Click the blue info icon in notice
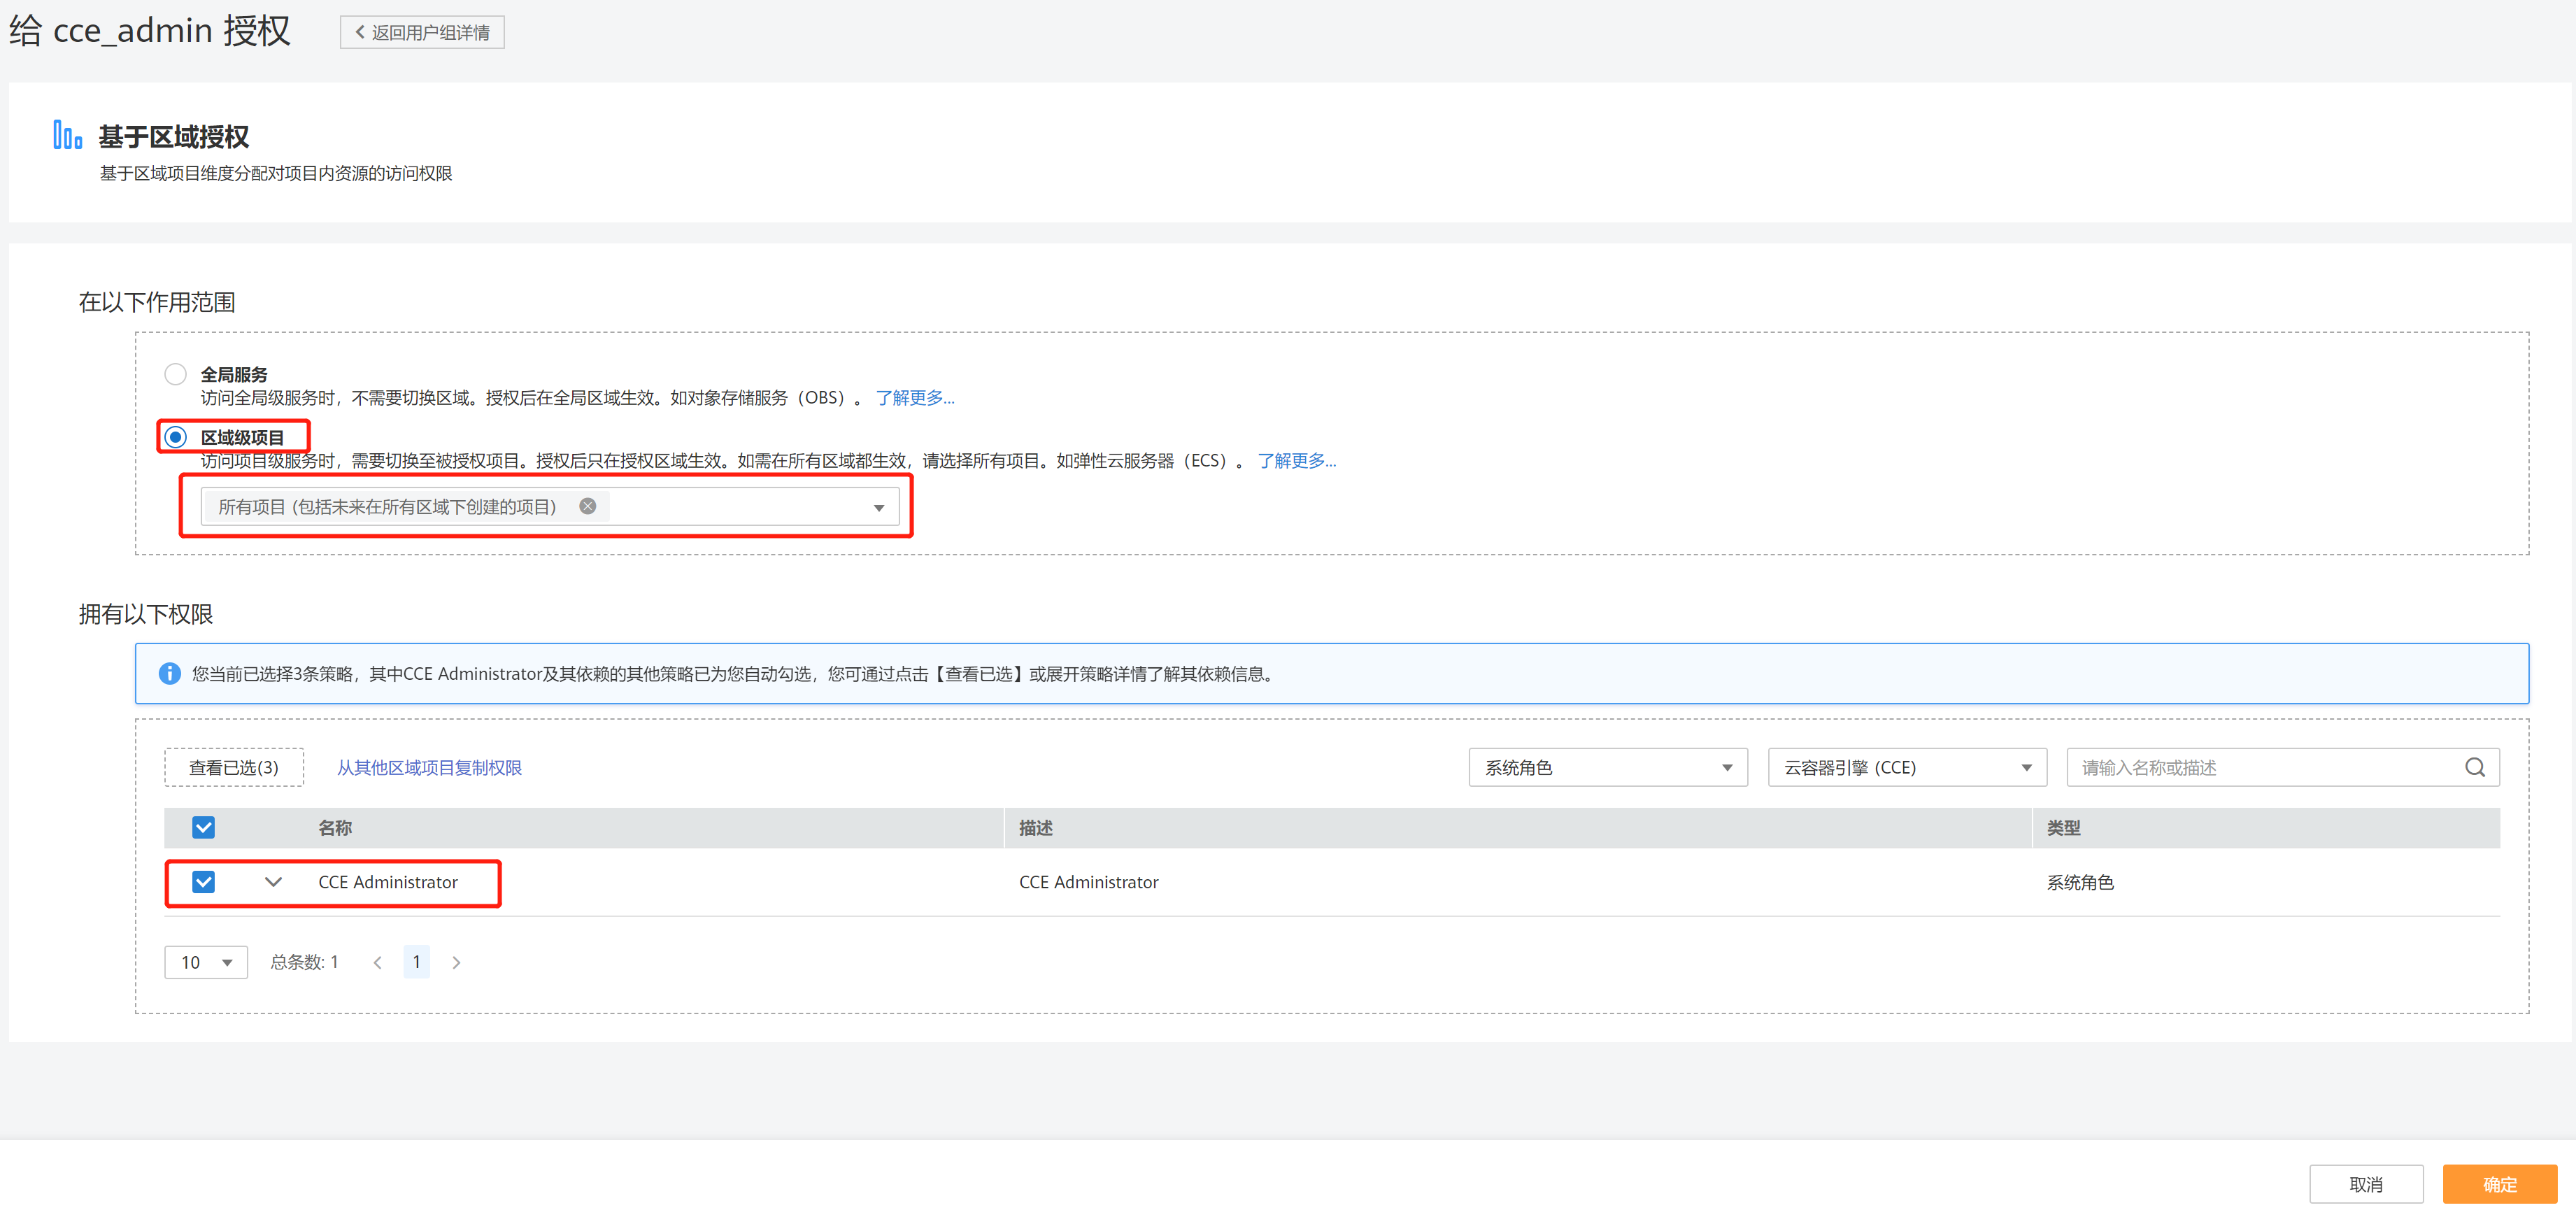 [x=170, y=673]
